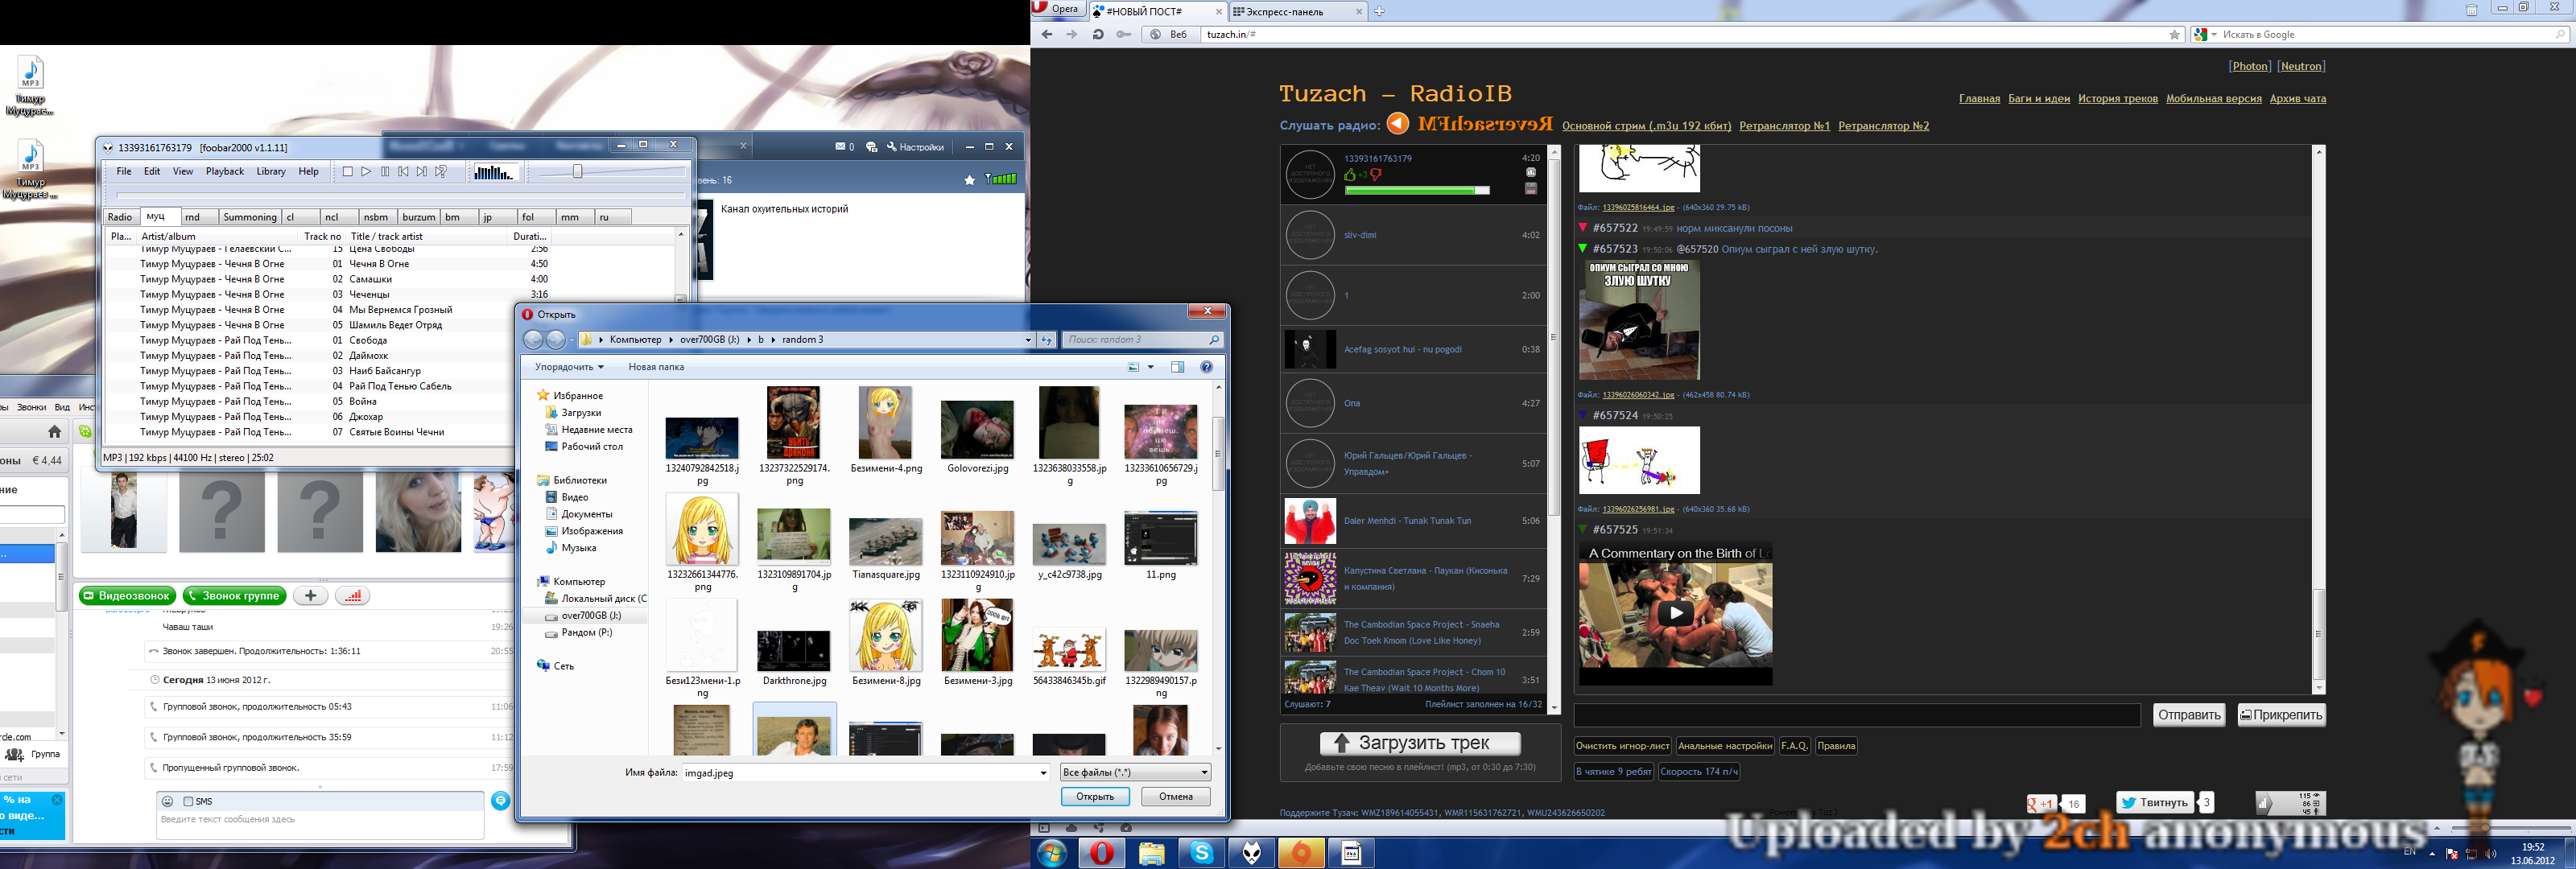The height and width of the screenshot is (869, 2576).
Task: Focus the Поиск: random 3 search field
Action: pyautogui.click(x=1142, y=340)
